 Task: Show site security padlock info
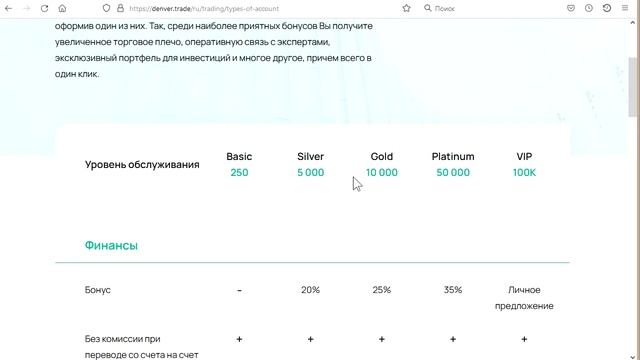click(x=120, y=8)
